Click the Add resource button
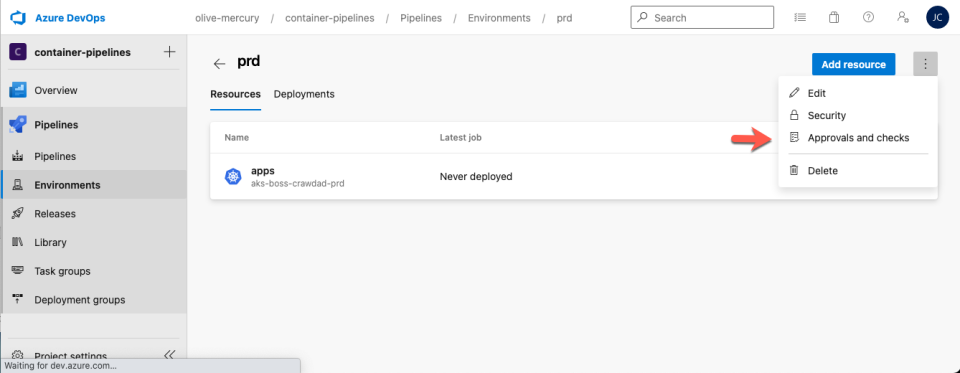 (x=853, y=64)
